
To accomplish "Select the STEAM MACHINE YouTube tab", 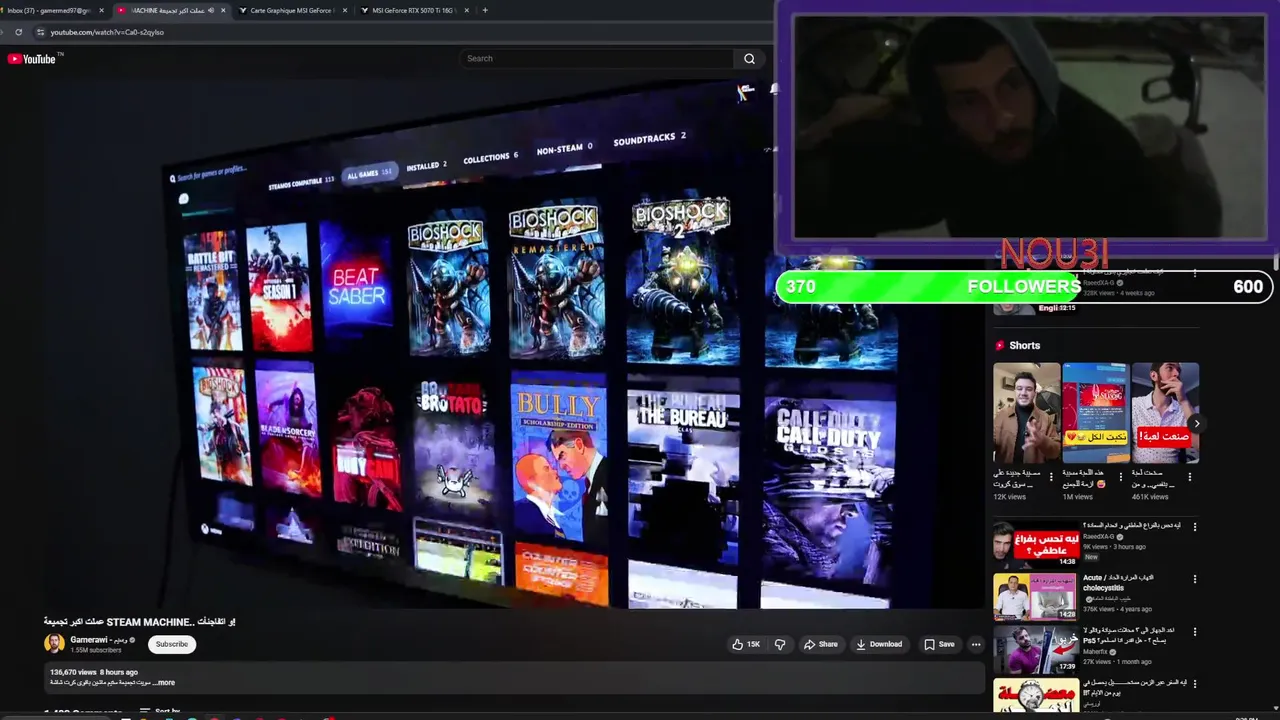I will (168, 10).
